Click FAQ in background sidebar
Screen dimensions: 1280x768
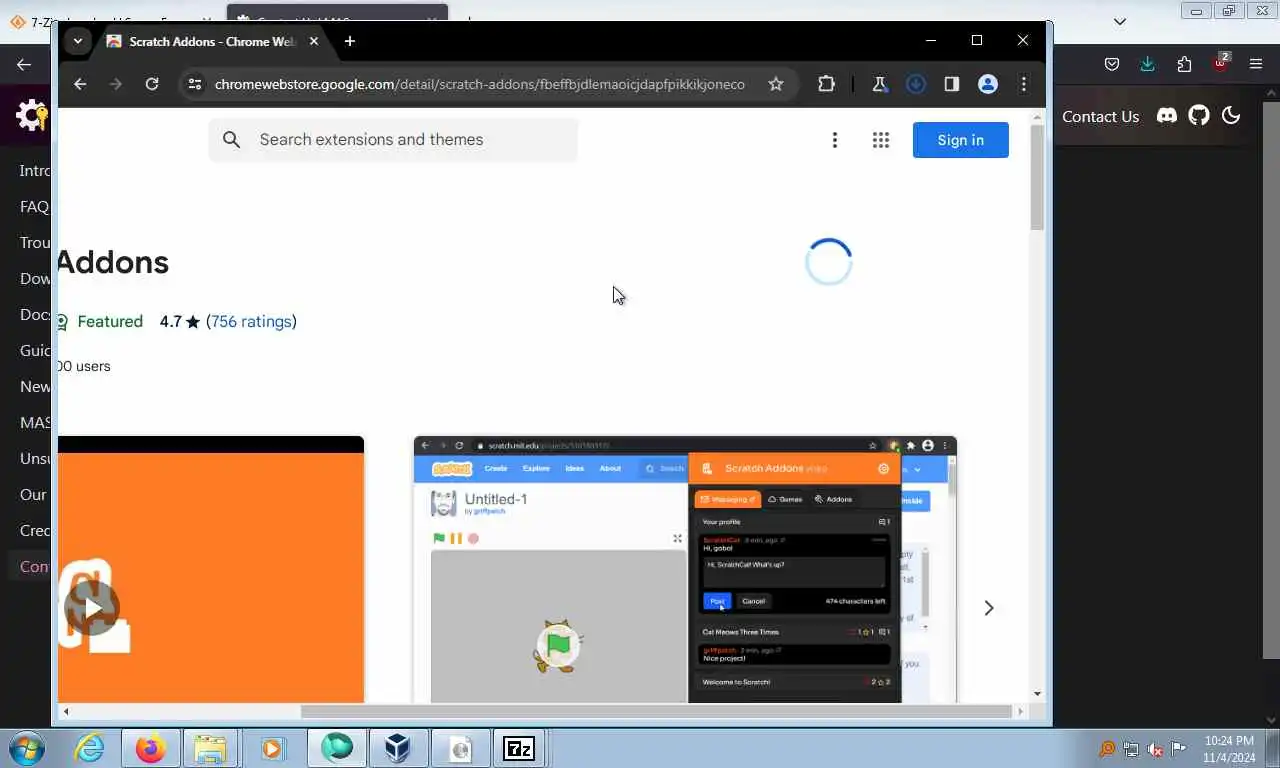pyautogui.click(x=34, y=206)
